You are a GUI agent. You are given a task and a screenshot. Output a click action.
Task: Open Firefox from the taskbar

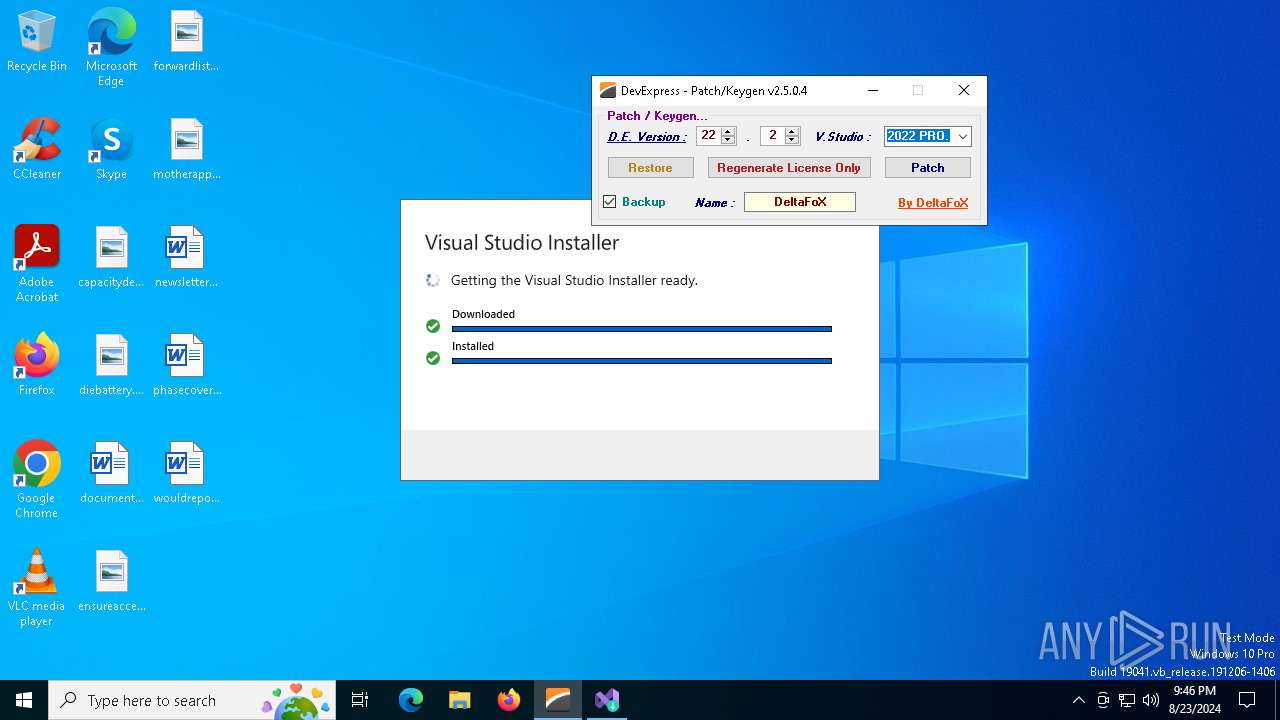pos(508,700)
